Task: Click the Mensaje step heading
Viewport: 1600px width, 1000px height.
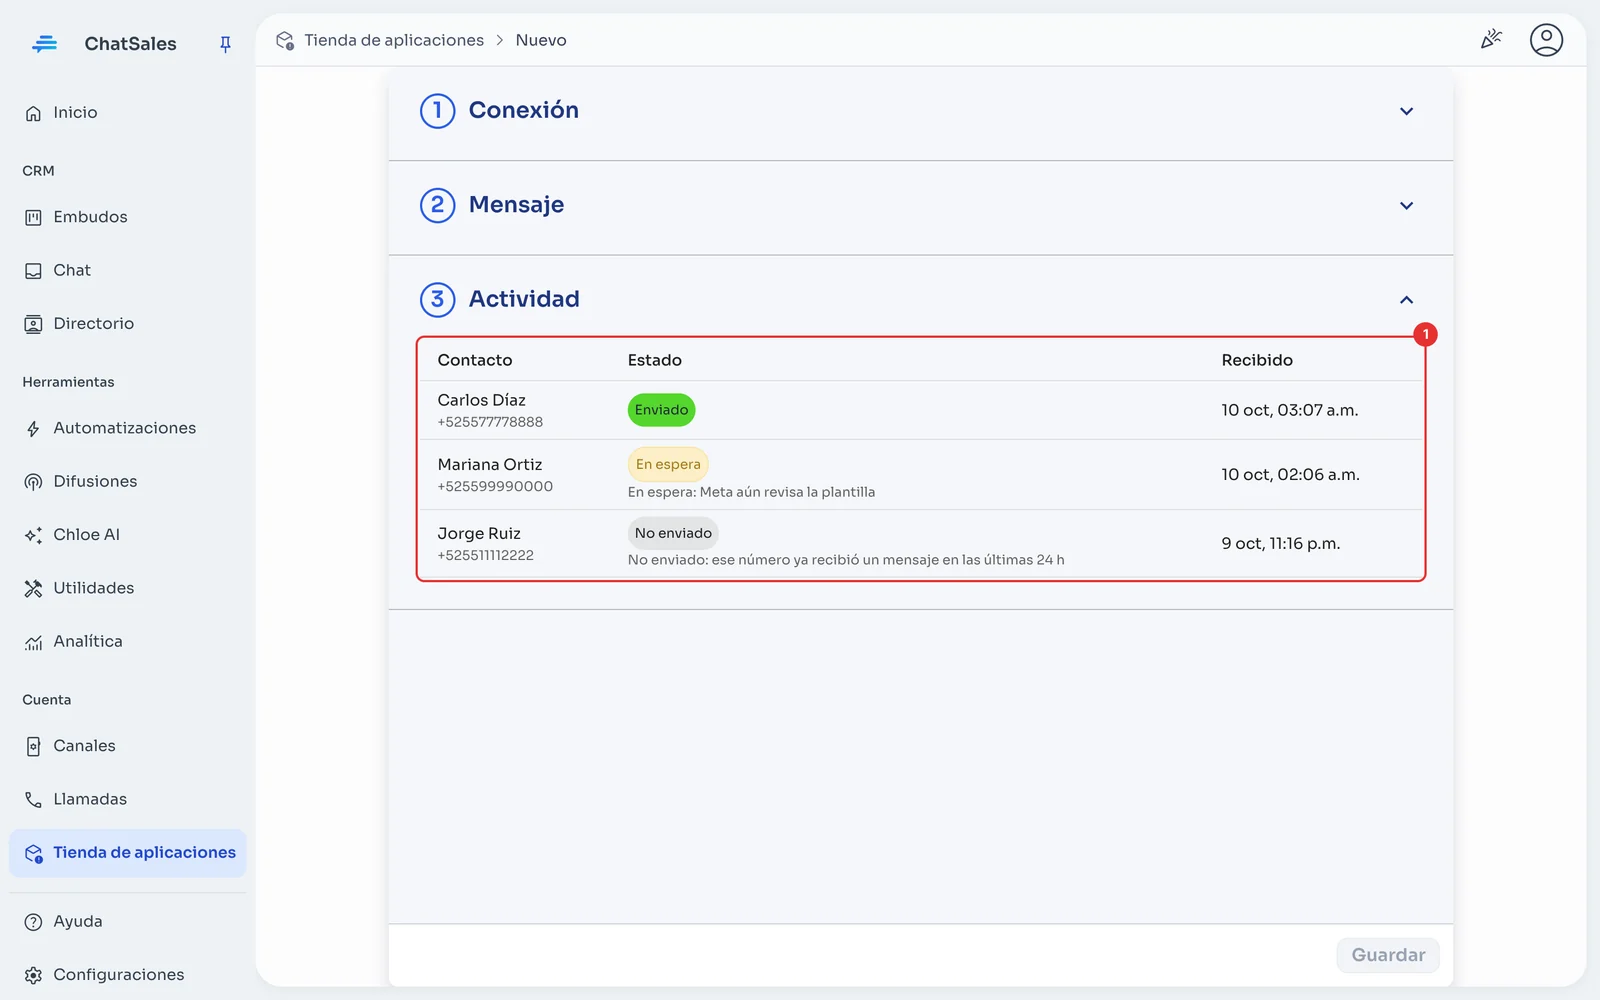Action: point(516,205)
